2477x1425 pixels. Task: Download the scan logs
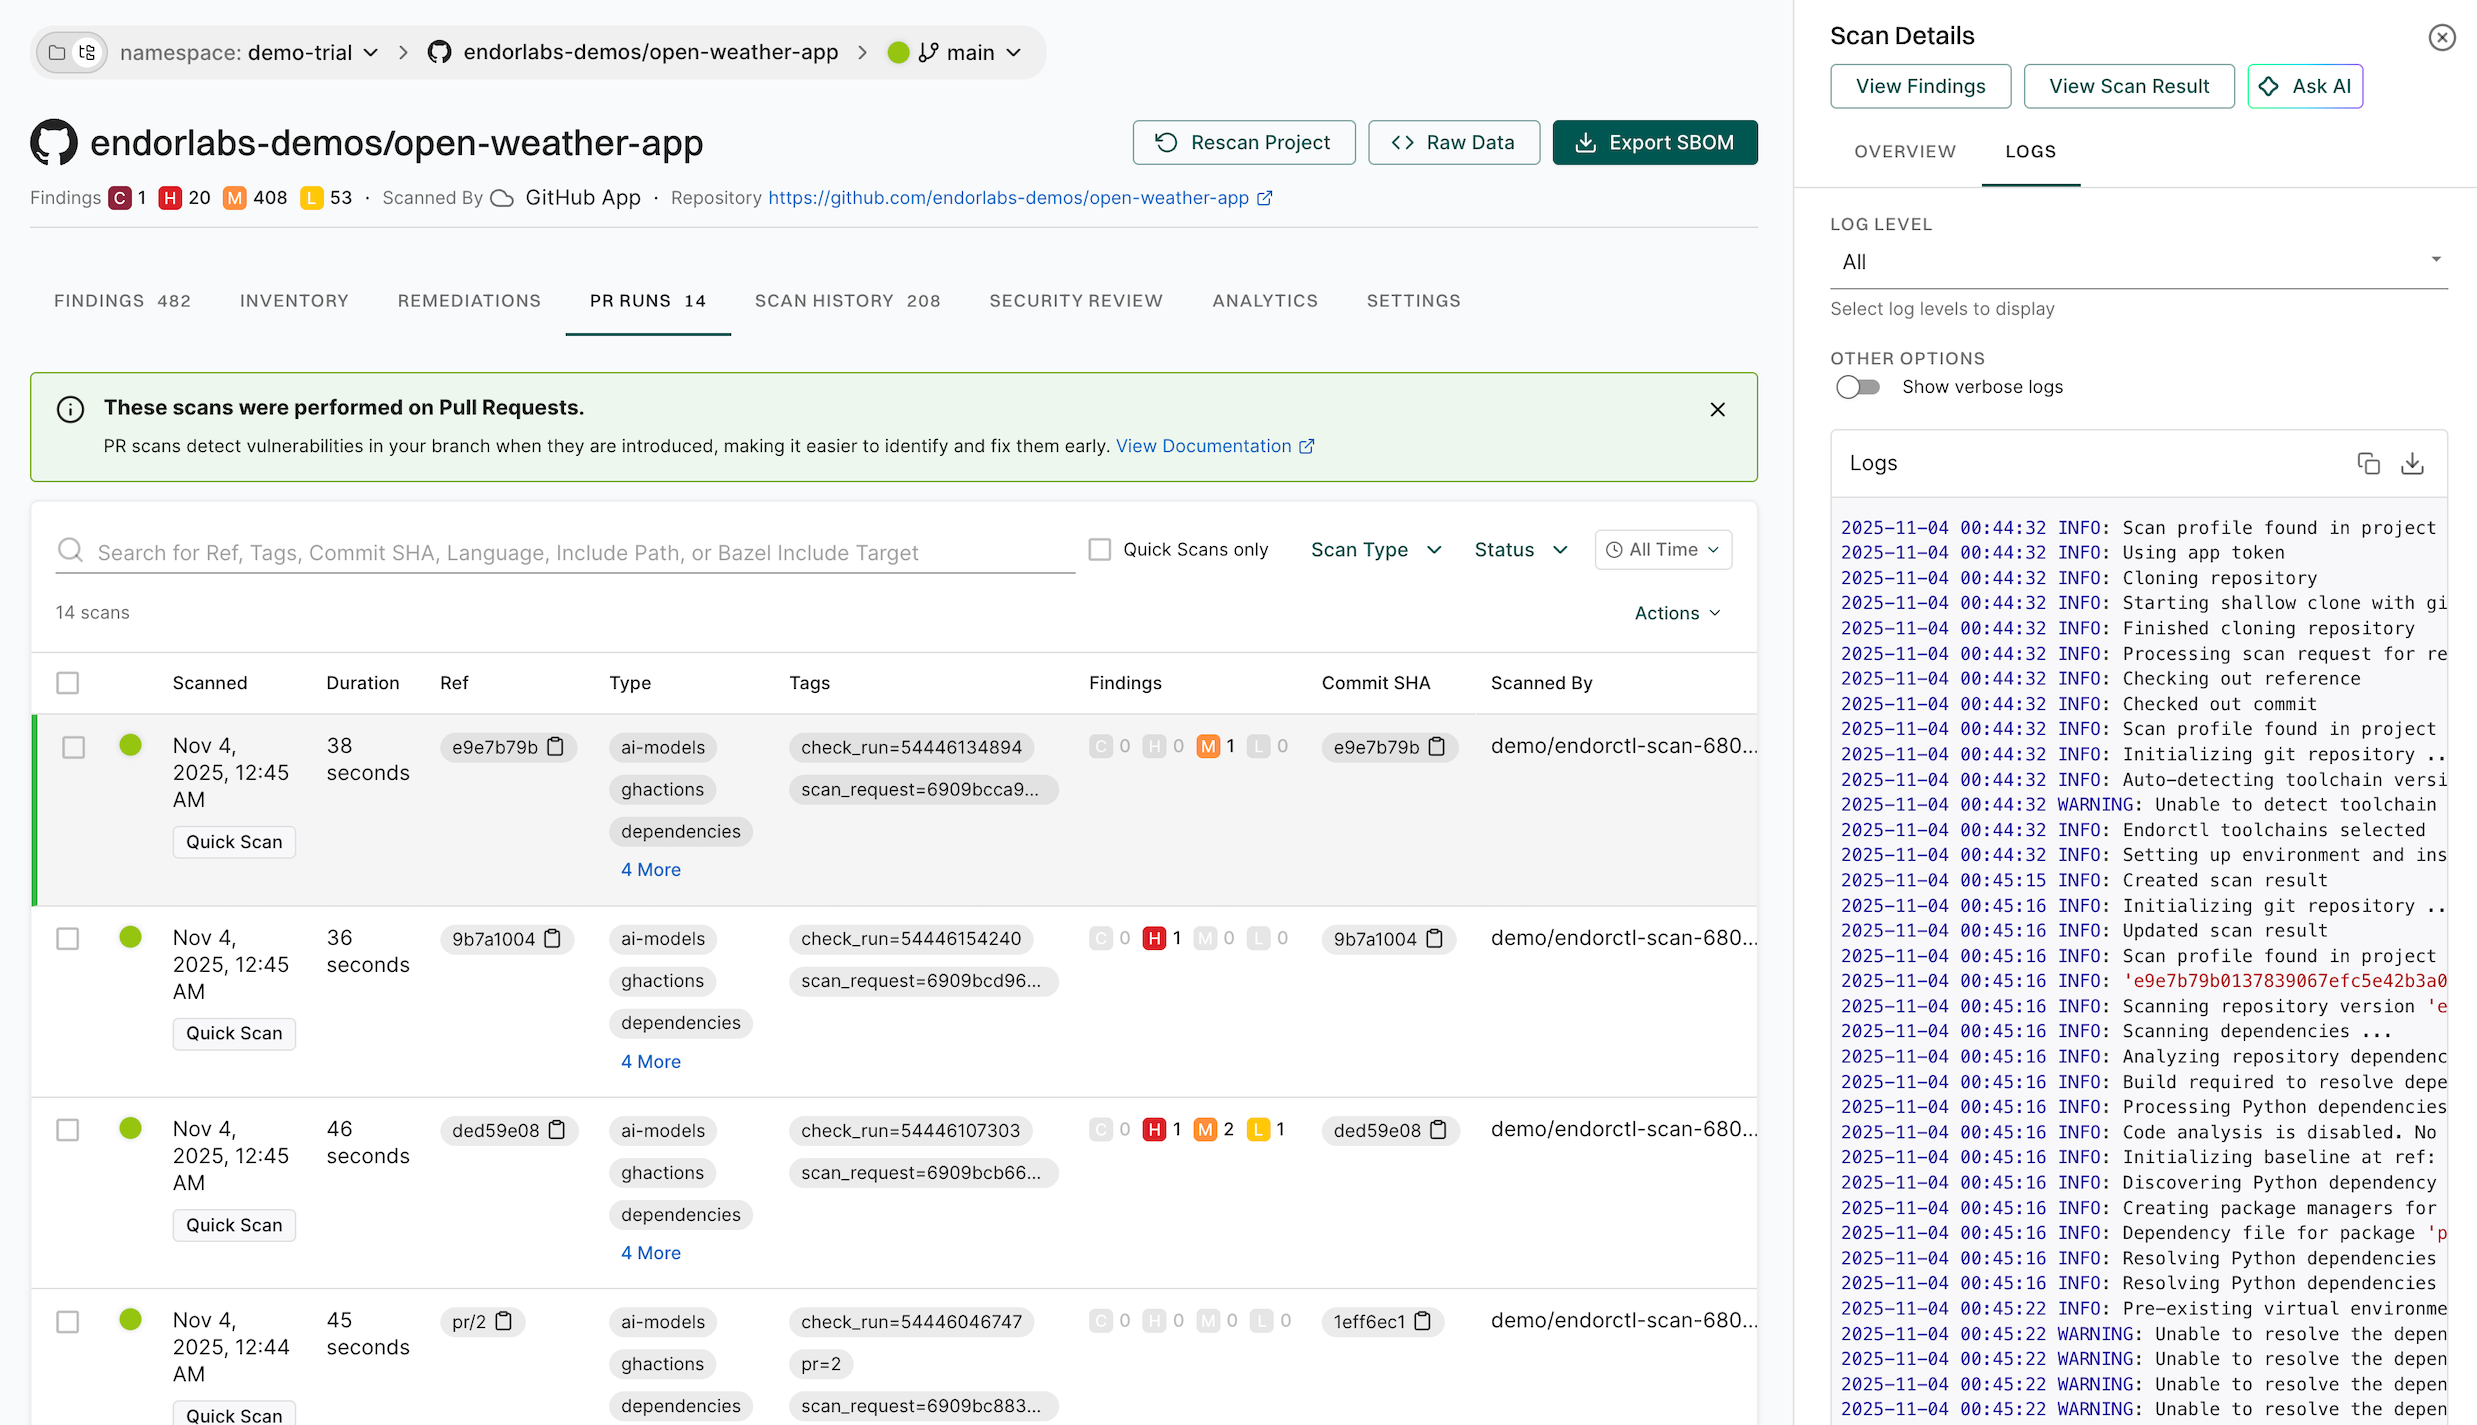2412,463
